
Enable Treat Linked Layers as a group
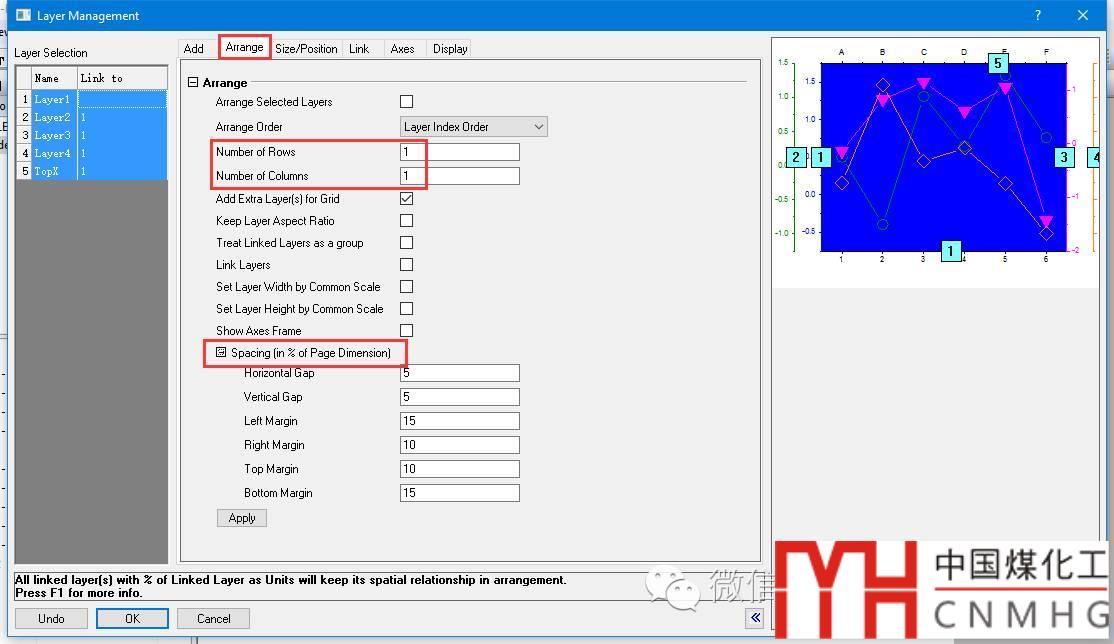click(x=406, y=242)
